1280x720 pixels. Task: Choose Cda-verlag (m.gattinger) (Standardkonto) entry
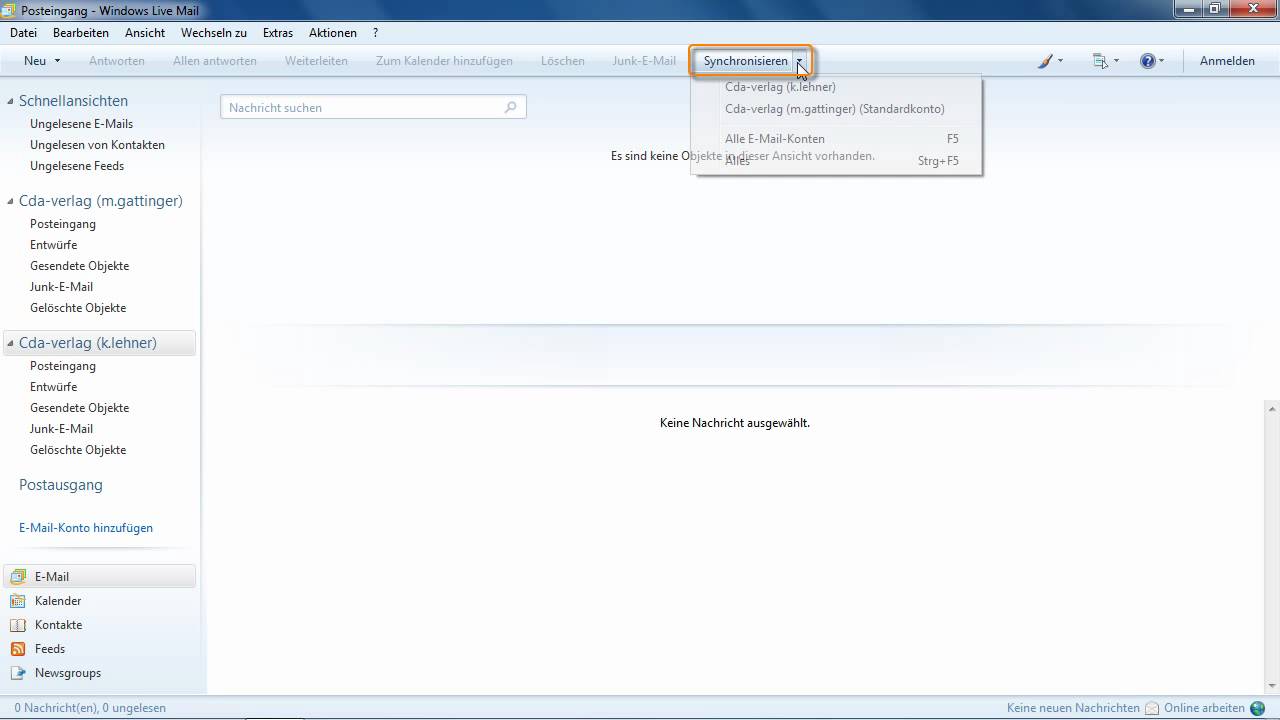[837, 109]
